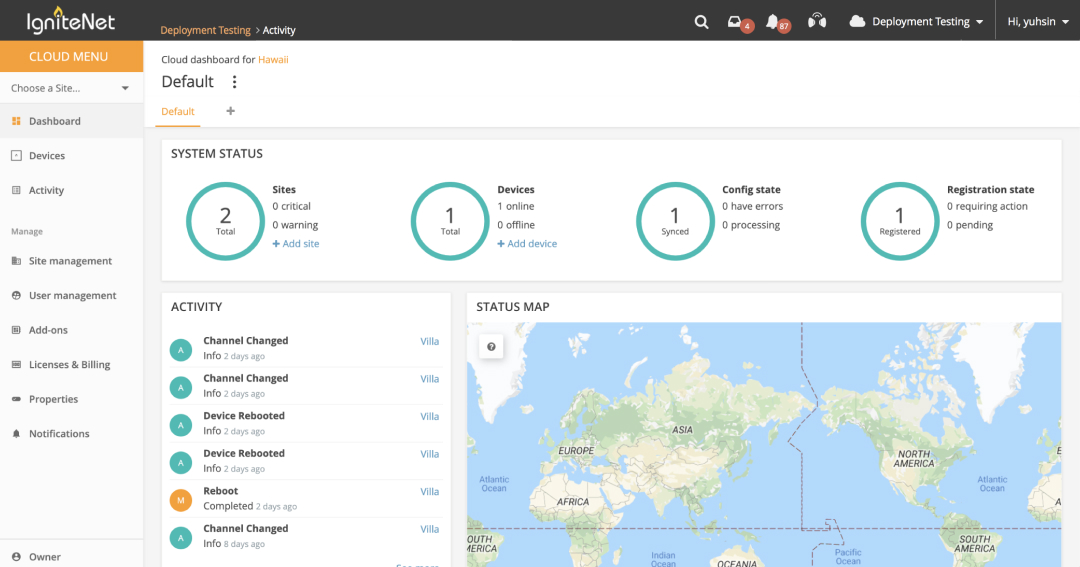Click the ASIA label on status map
Viewport: 1080px width, 567px height.
(x=682, y=430)
